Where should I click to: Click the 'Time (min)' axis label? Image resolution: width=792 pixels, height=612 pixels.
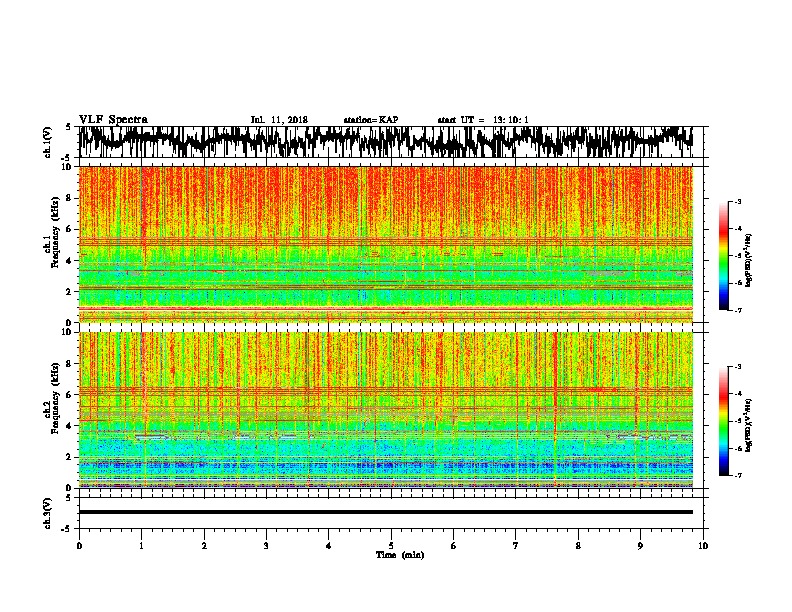pyautogui.click(x=400, y=555)
